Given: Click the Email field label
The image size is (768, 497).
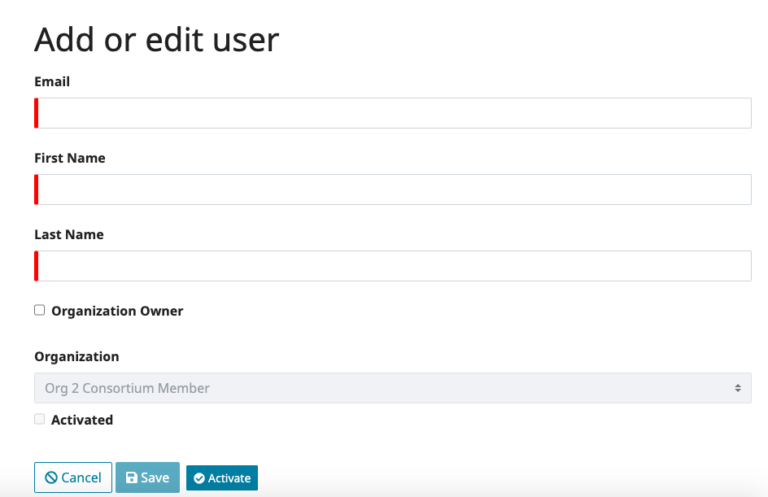Looking at the screenshot, I should (x=52, y=82).
